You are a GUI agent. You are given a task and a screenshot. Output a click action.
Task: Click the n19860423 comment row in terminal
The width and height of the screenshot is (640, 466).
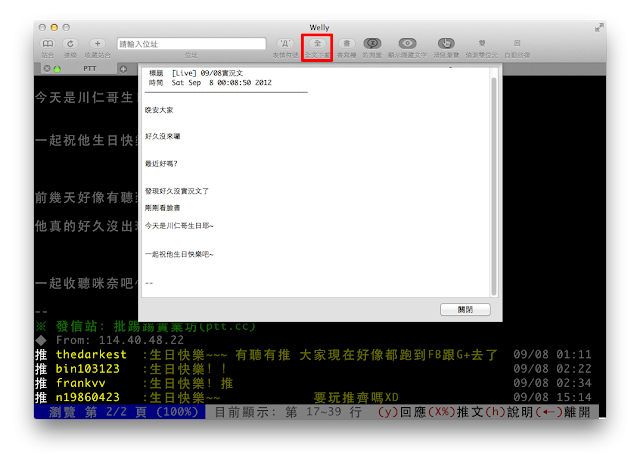(313, 398)
